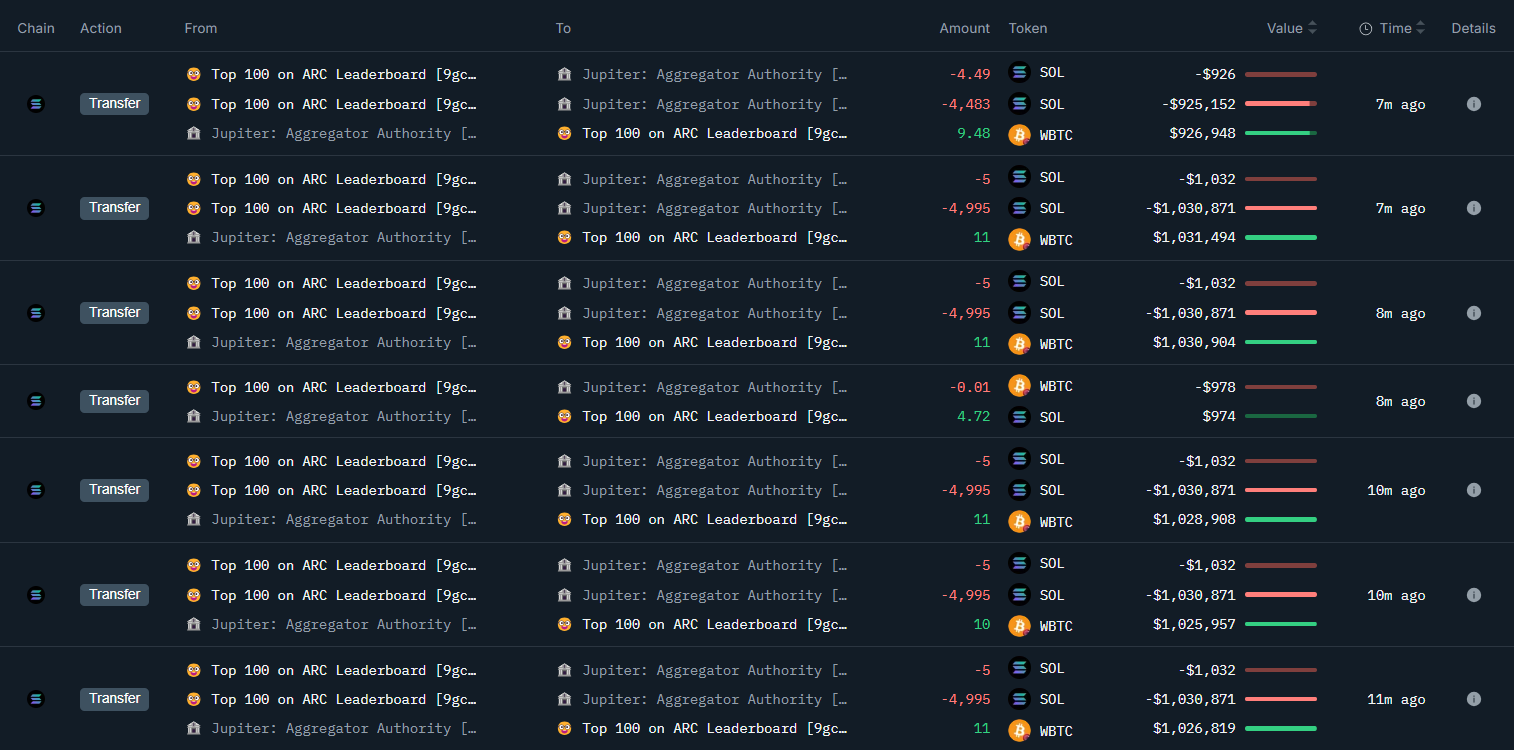Screen dimensions: 1514x750
Task: Open details info icon for the $1,030,904 row
Action: pos(1473,313)
